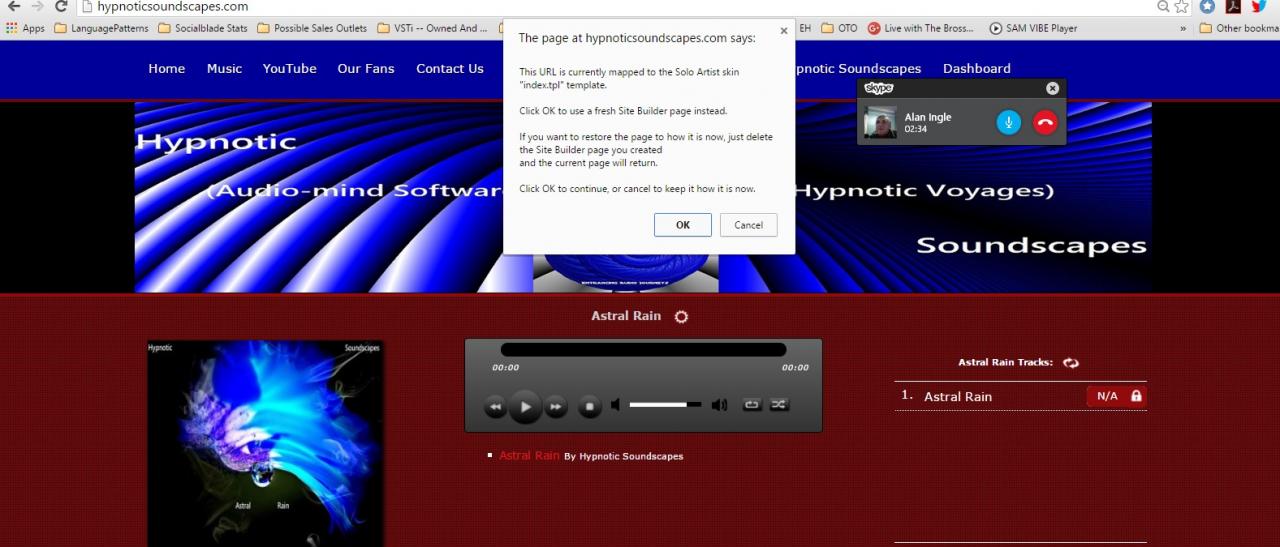Viewport: 1280px width, 547px height.
Task: Adjust the player volume slider
Action: (665, 405)
